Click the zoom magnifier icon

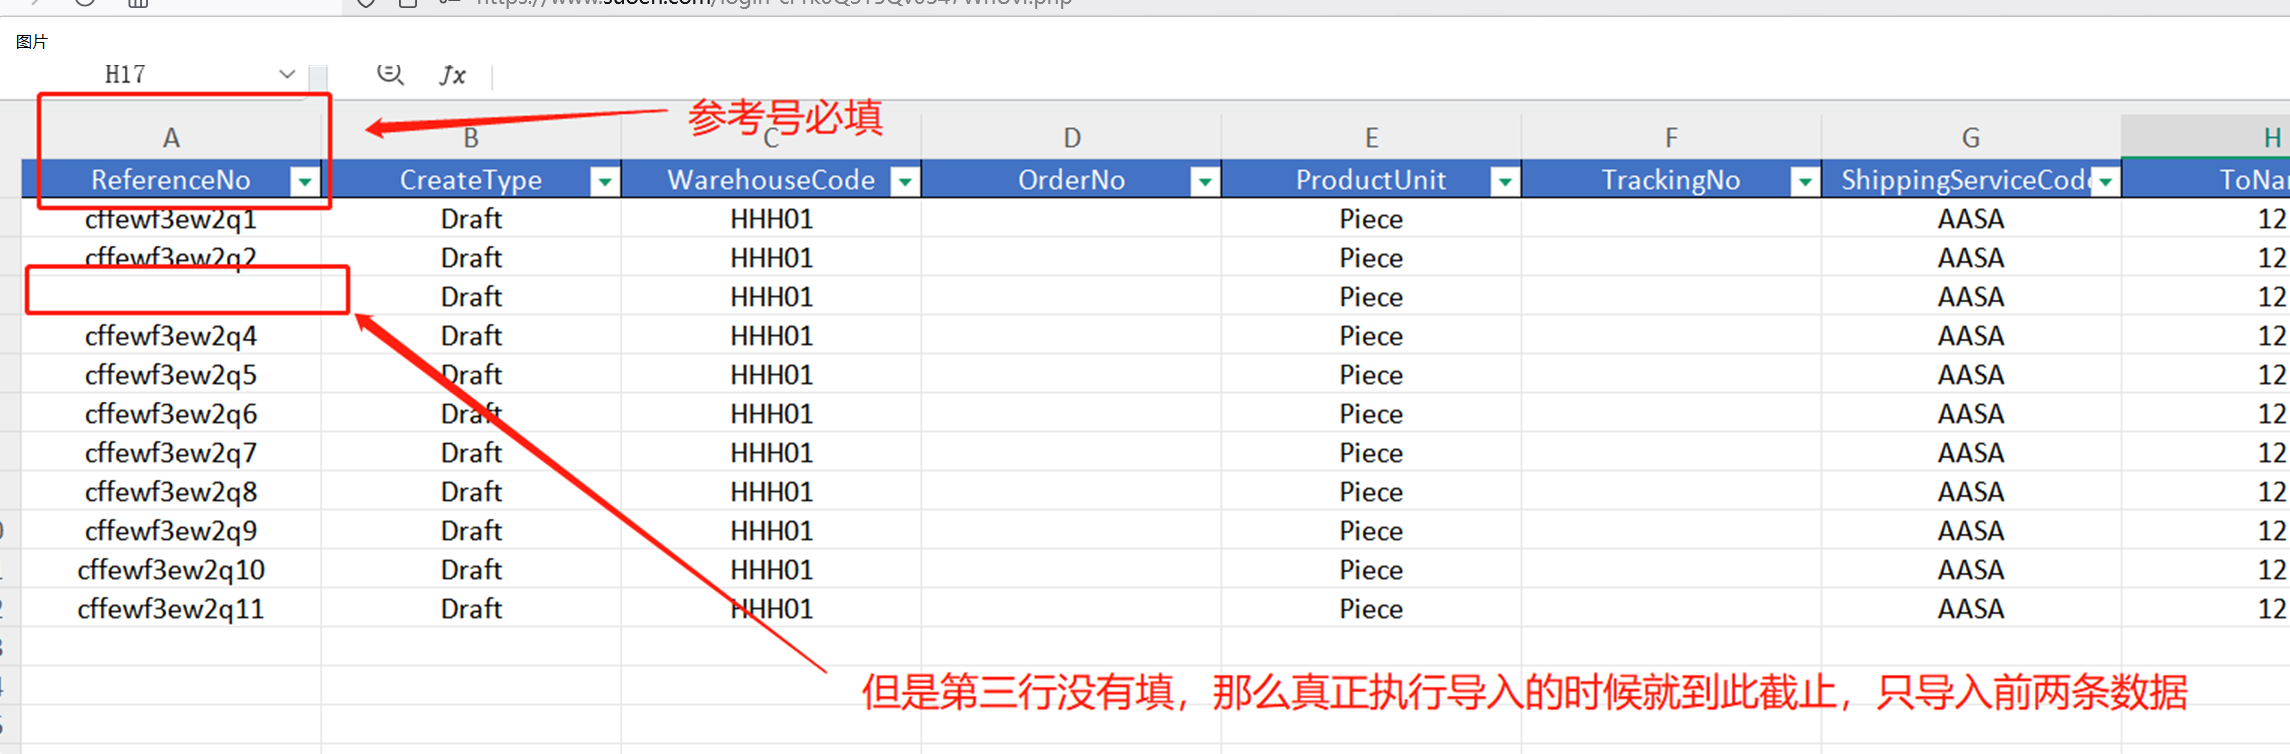point(390,74)
